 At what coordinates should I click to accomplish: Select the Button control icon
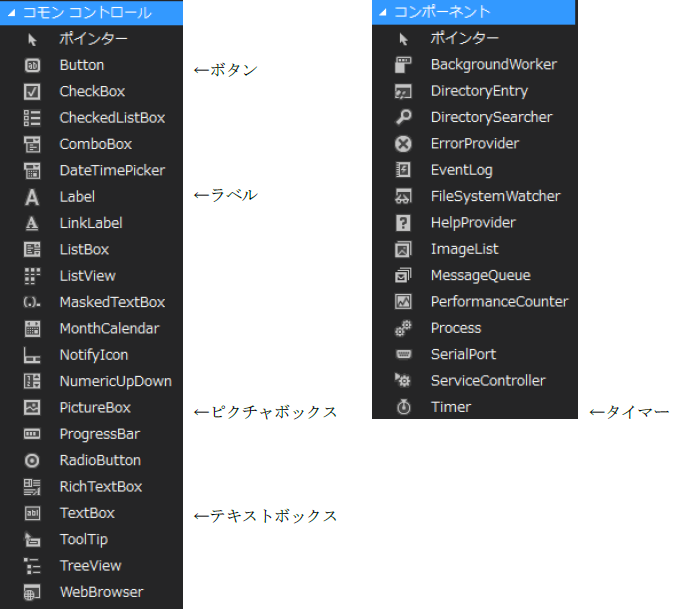coord(32,65)
